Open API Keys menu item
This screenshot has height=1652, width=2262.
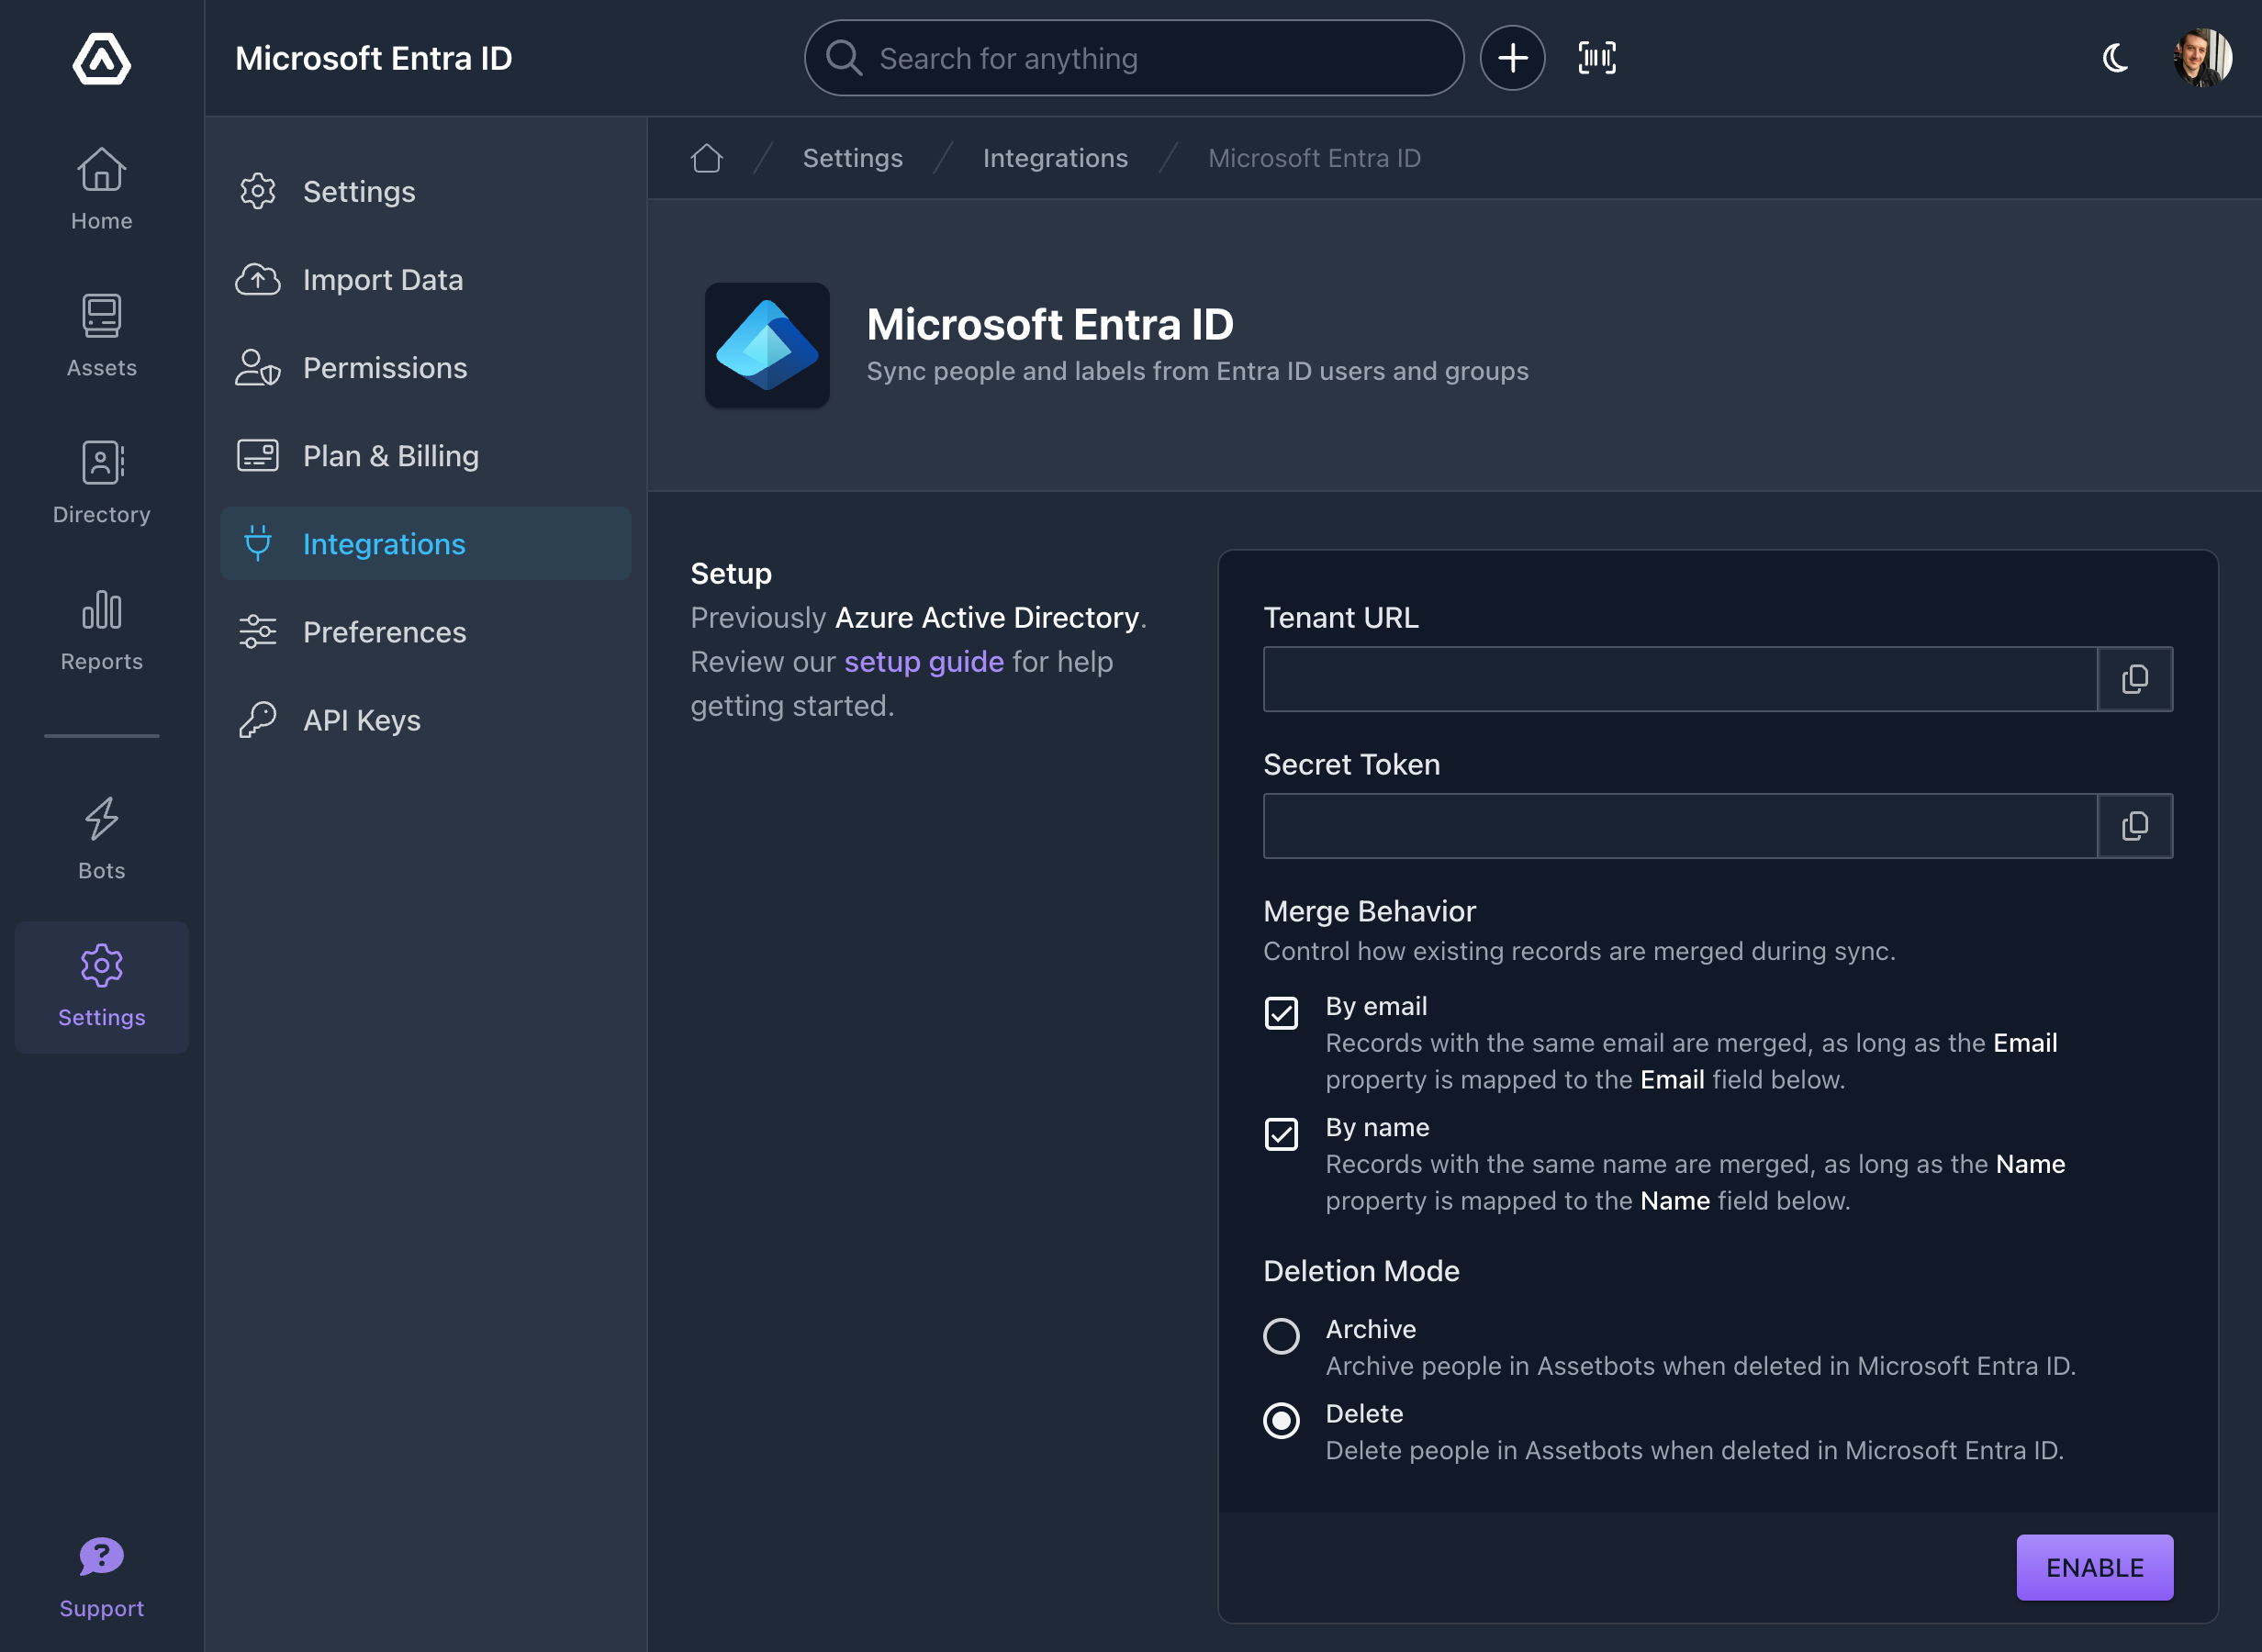pos(426,720)
